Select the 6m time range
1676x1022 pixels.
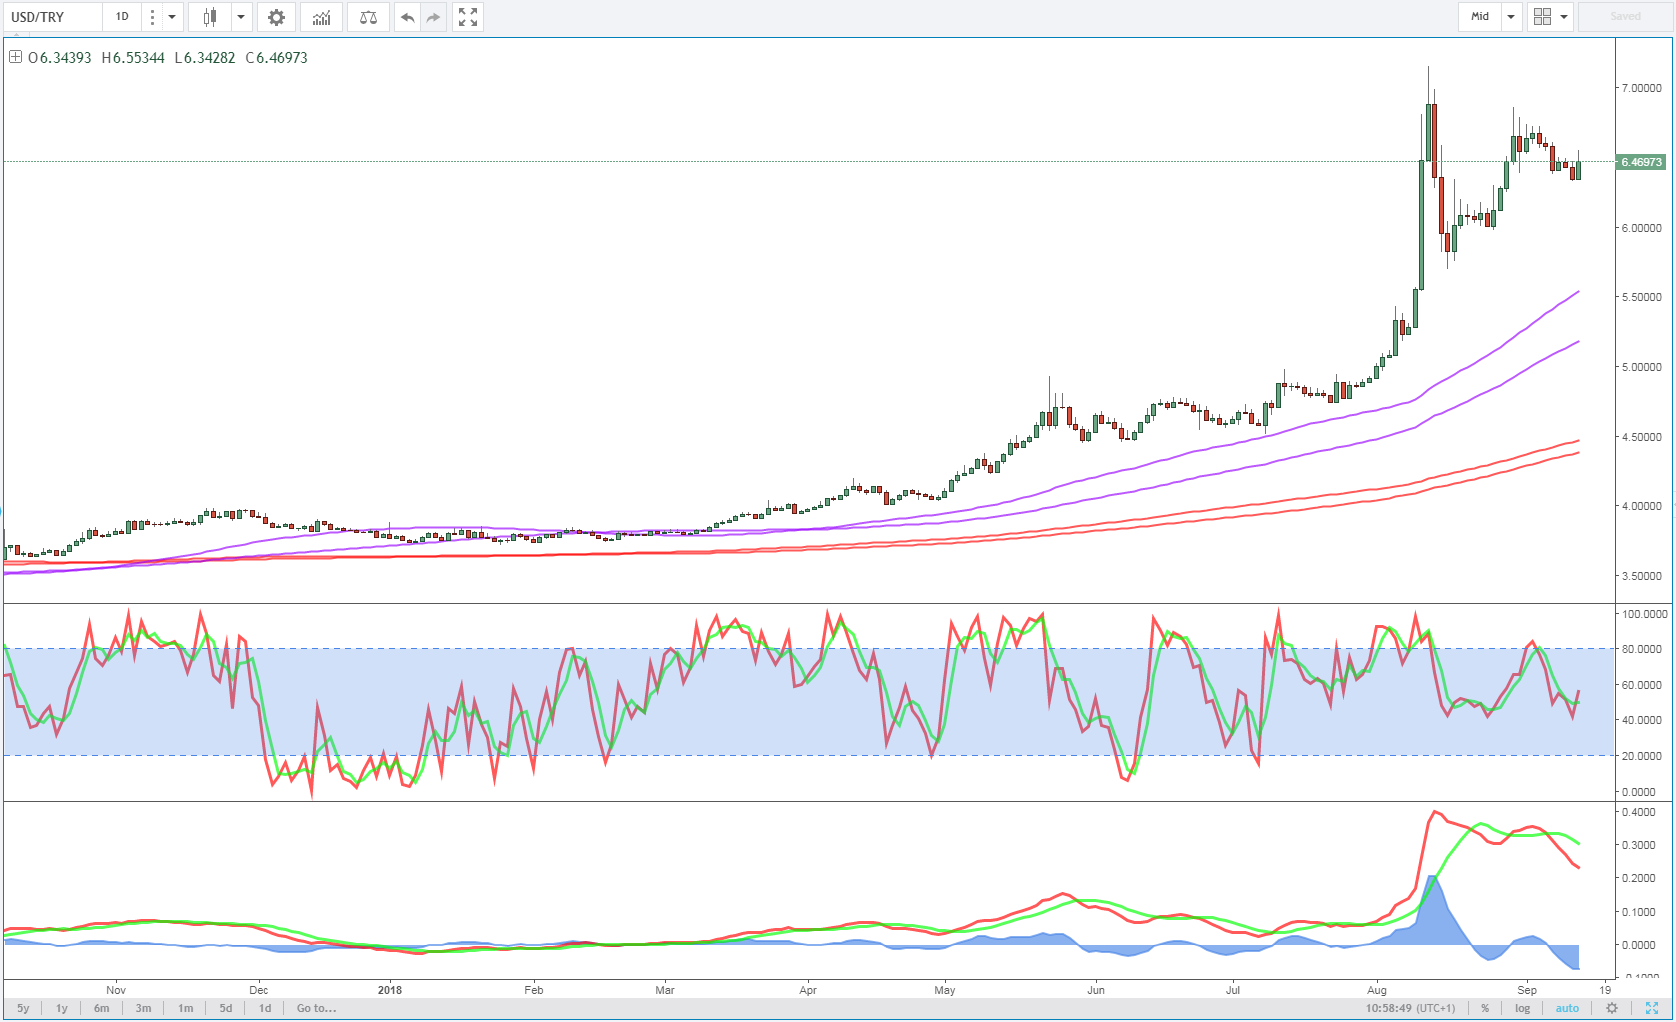[x=102, y=1008]
